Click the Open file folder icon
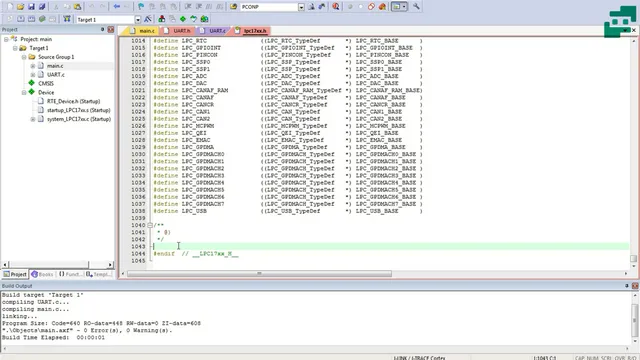 20,7
